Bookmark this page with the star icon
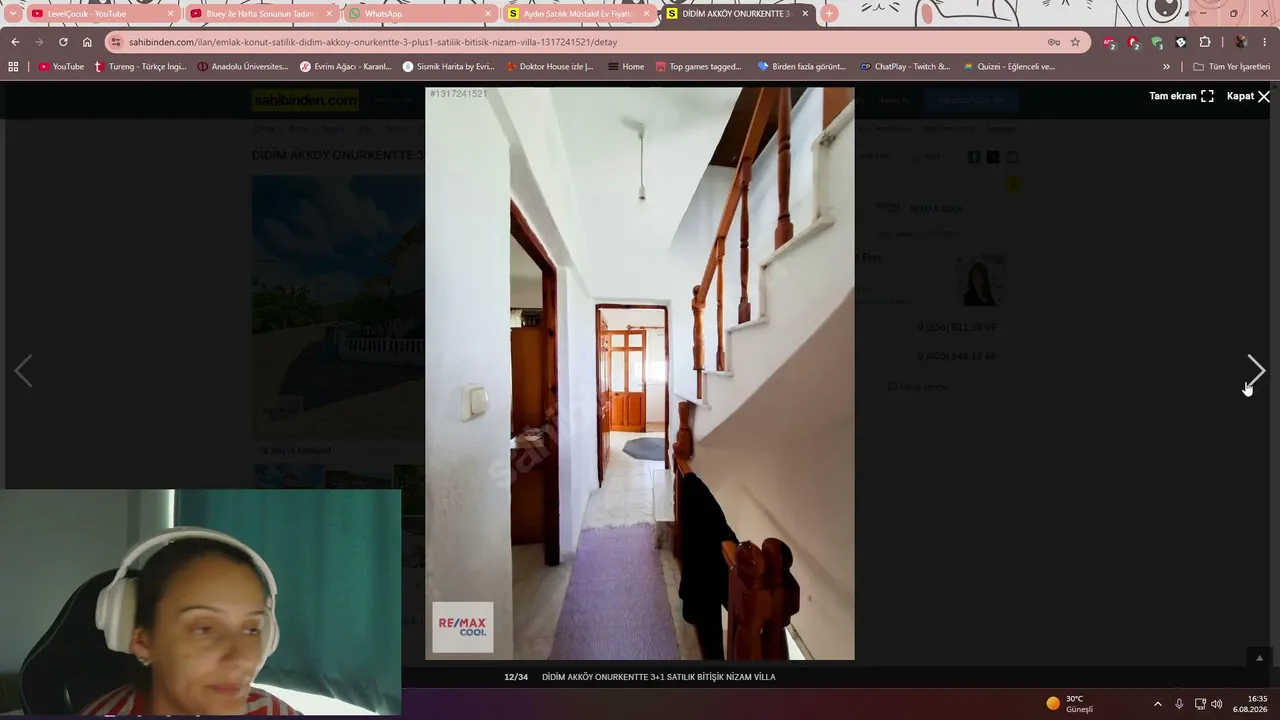Viewport: 1280px width, 720px height. click(x=1075, y=42)
